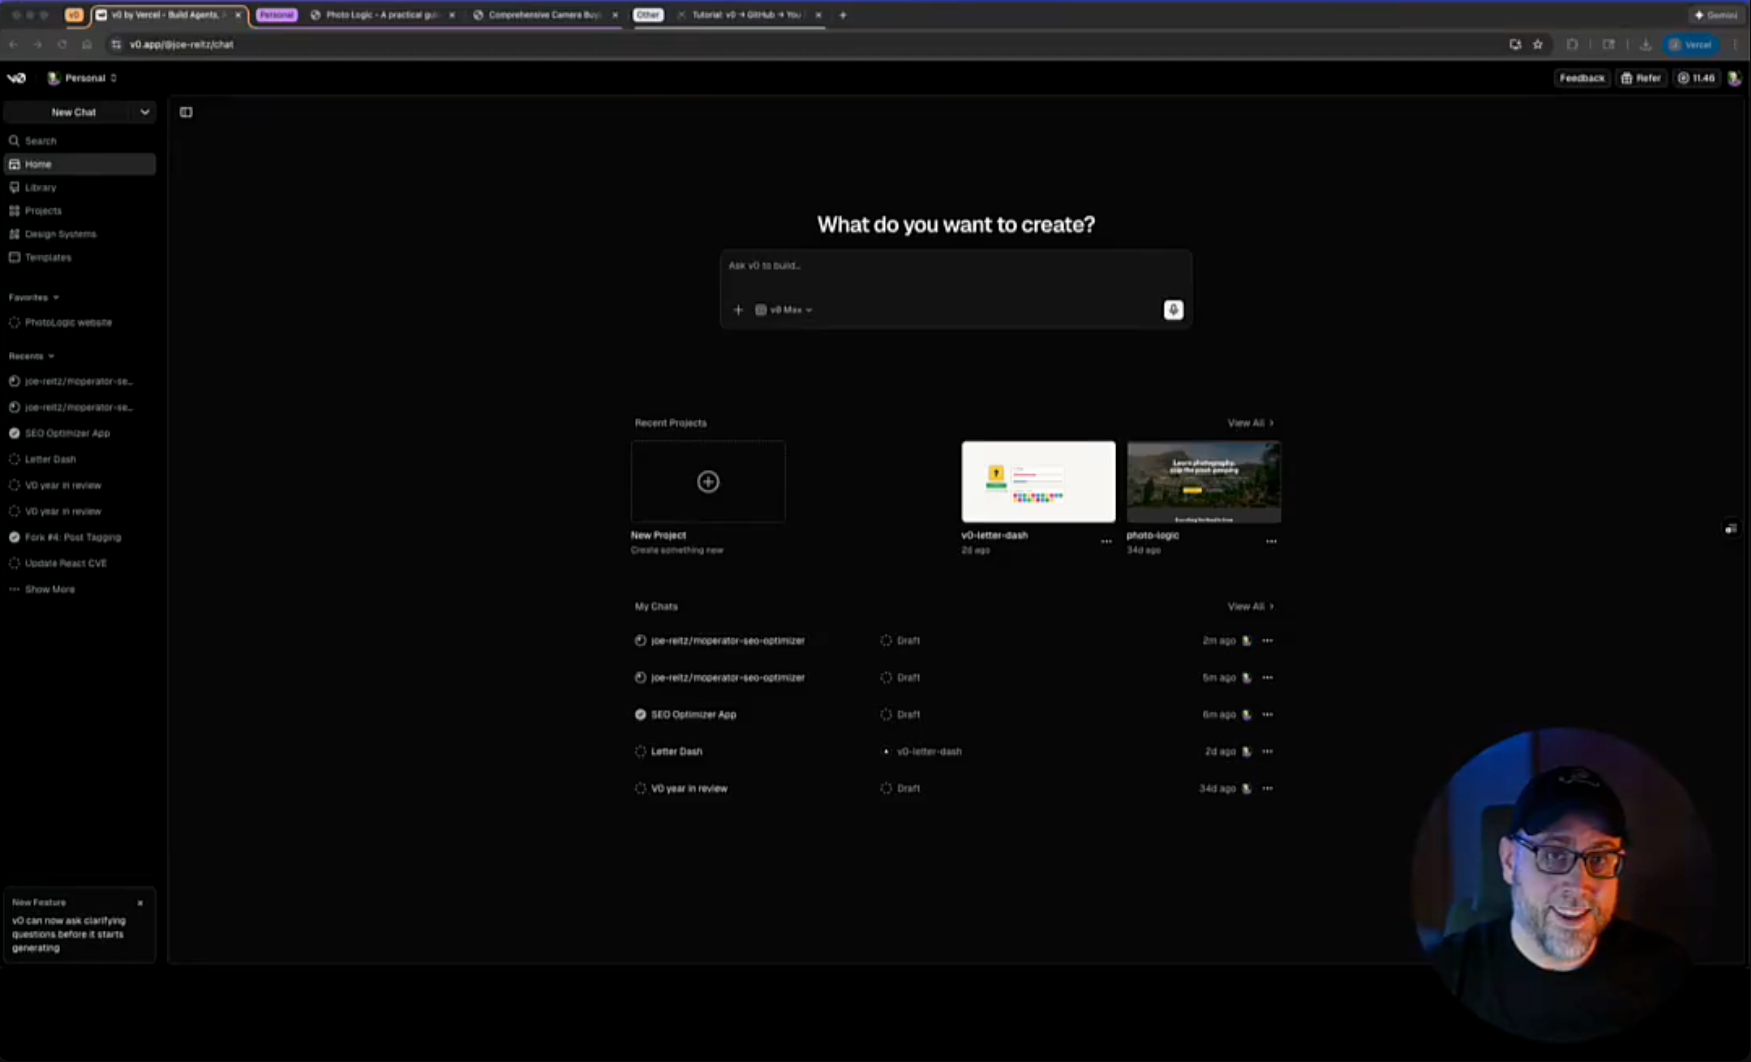Click the v0-letter-dash project label in Letter Dash row
The image size is (1751, 1062).
929,752
